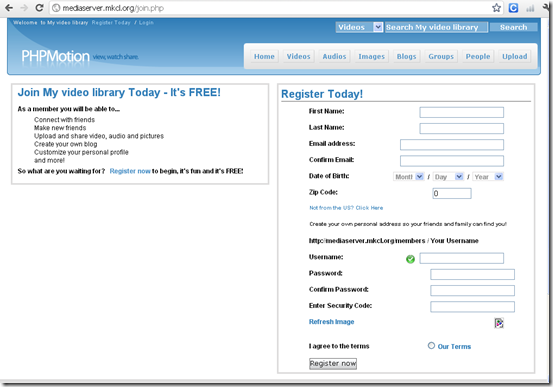Open the Audios navigation tab
This screenshot has width=553, height=387.
coord(334,56)
